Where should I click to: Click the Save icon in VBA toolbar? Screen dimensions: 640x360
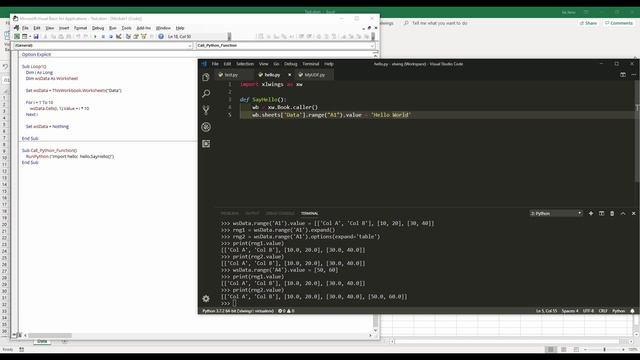point(36,37)
